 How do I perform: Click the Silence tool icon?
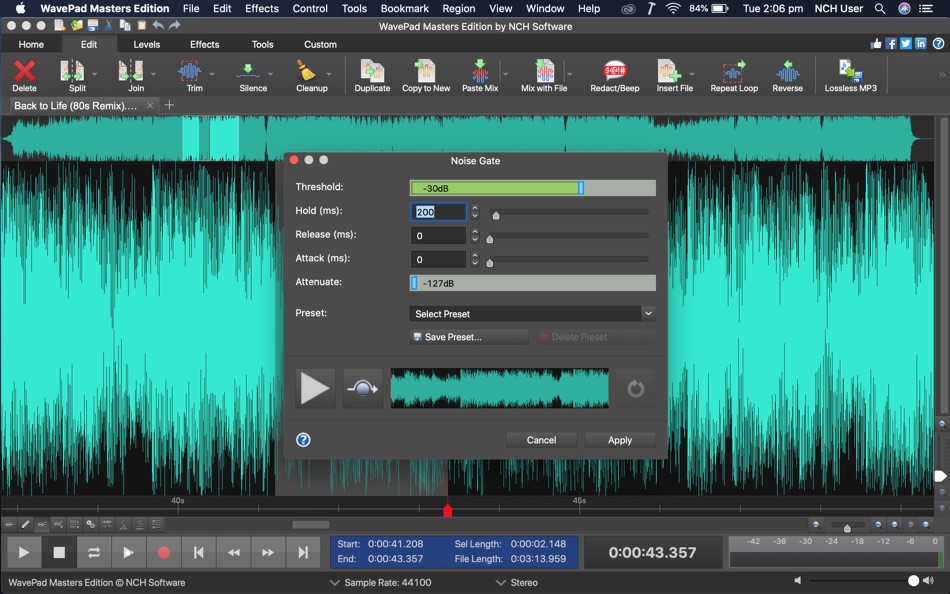pos(248,72)
